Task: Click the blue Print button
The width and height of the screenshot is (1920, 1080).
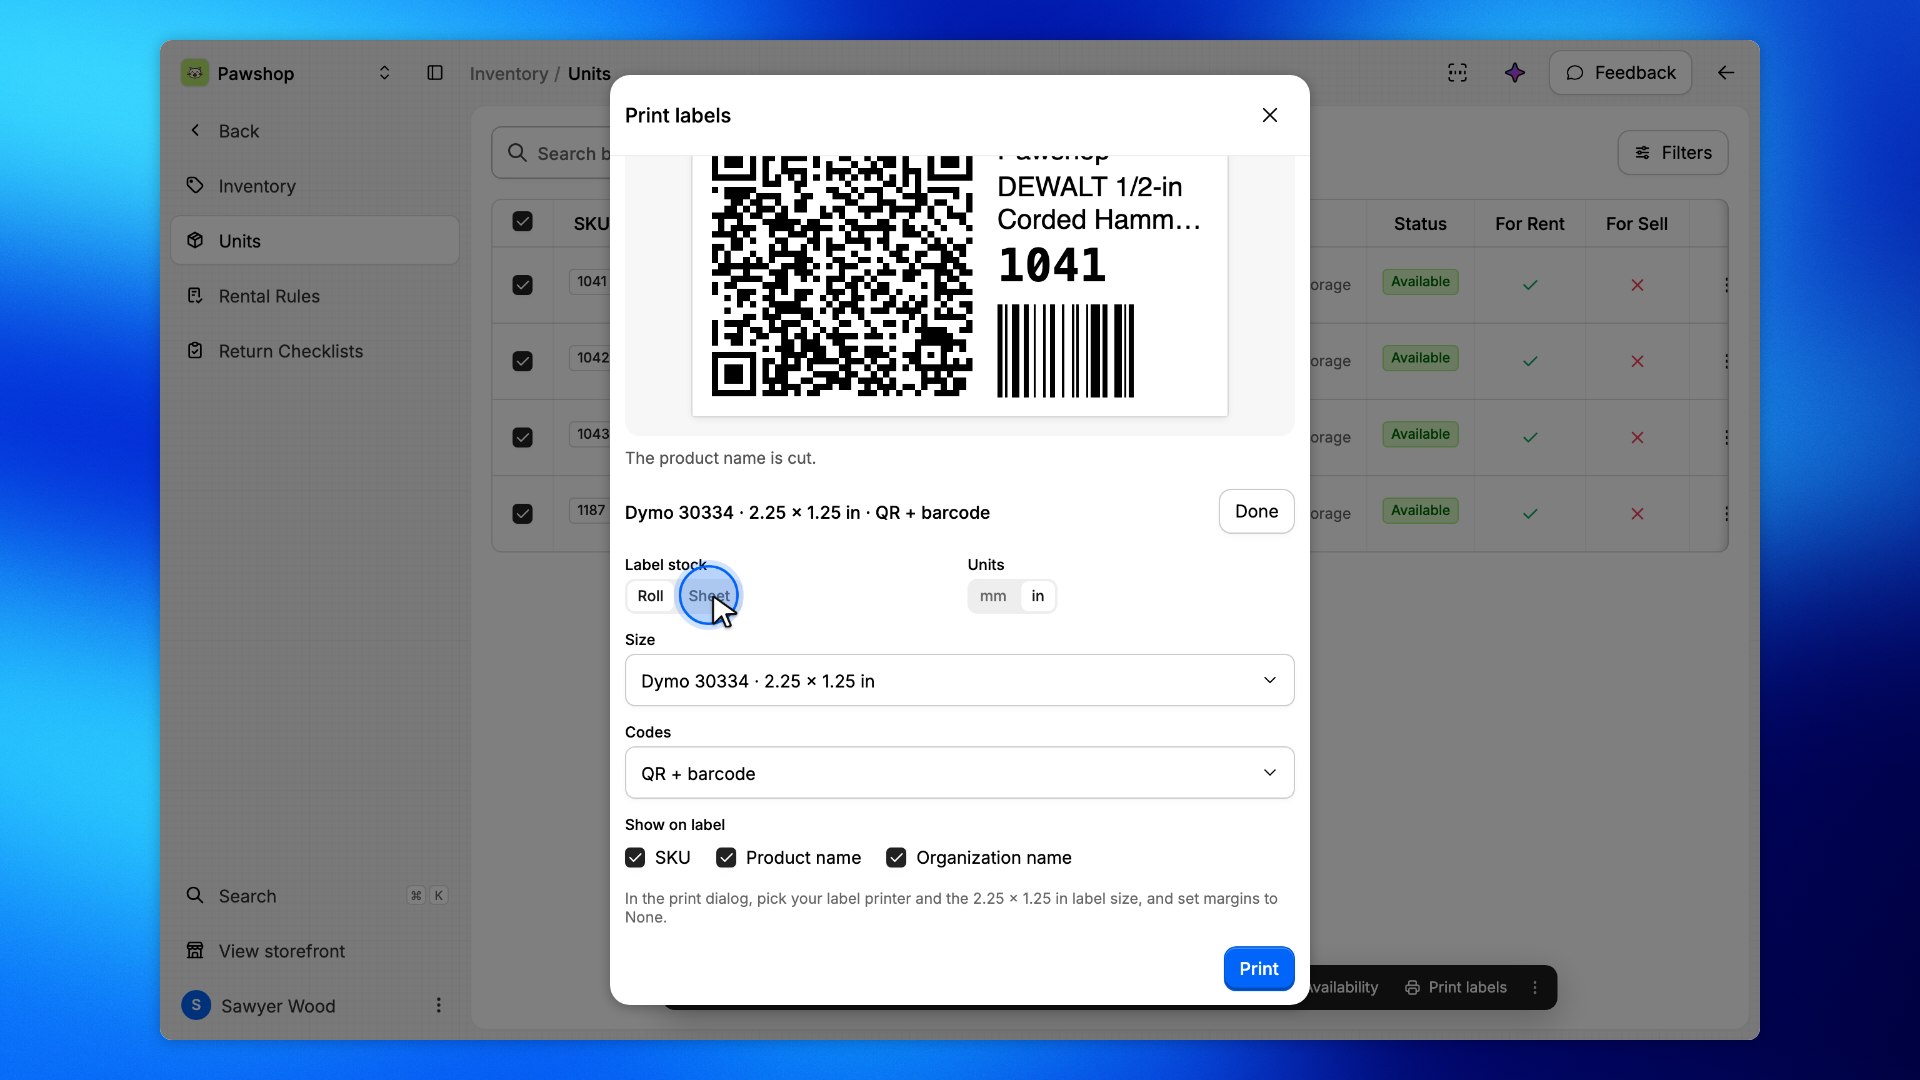Action: (x=1259, y=969)
